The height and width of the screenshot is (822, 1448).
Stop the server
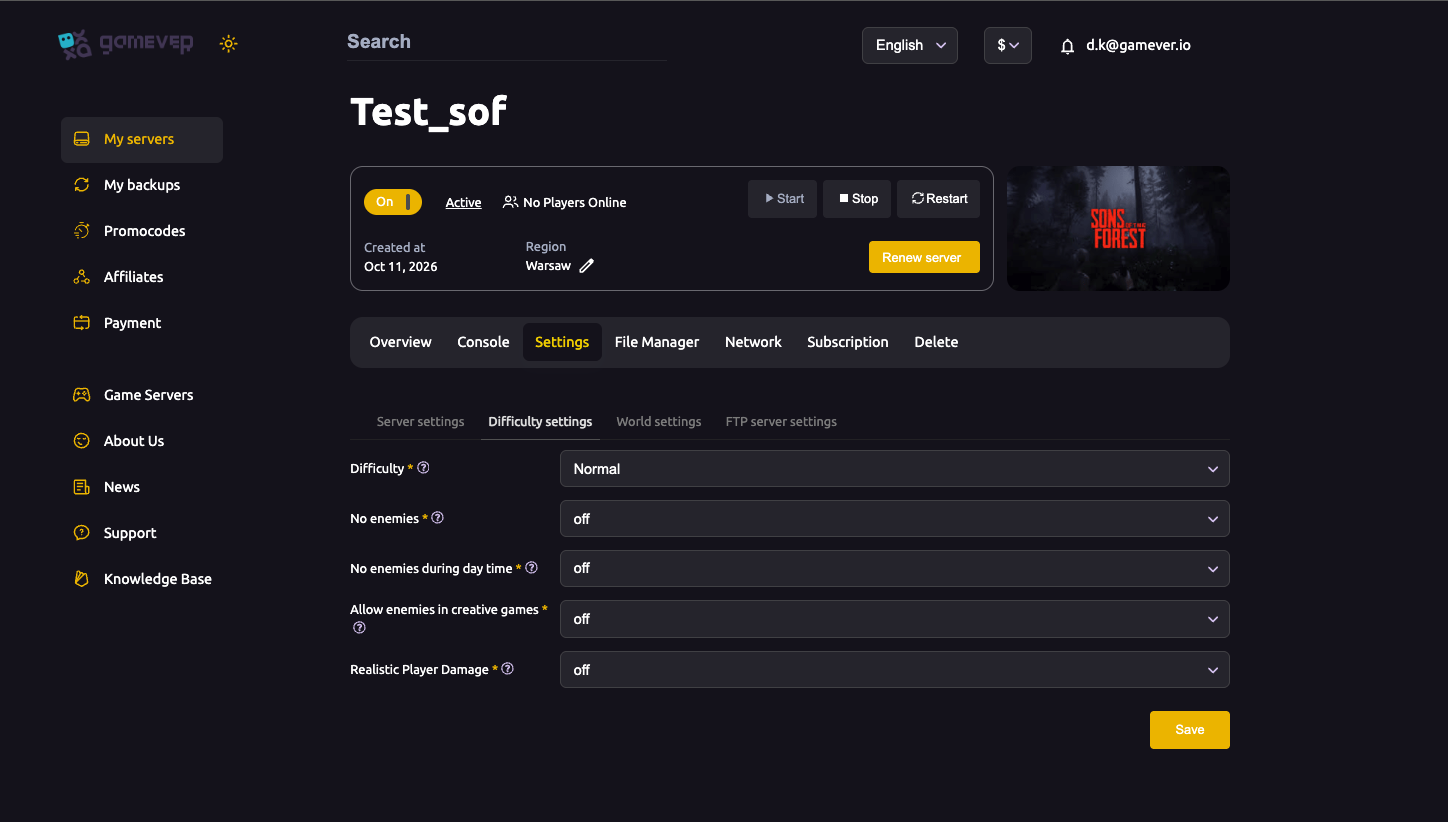coord(857,199)
